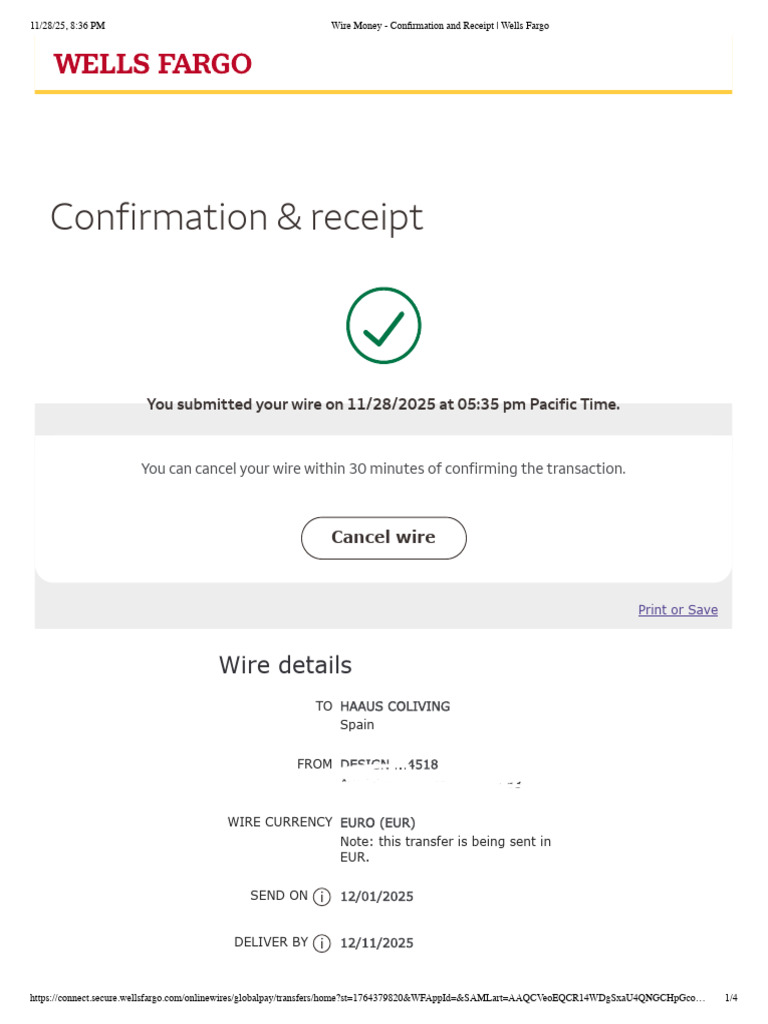Click the send date 12/01/2025
The width and height of the screenshot is (768, 1024).
coord(376,897)
